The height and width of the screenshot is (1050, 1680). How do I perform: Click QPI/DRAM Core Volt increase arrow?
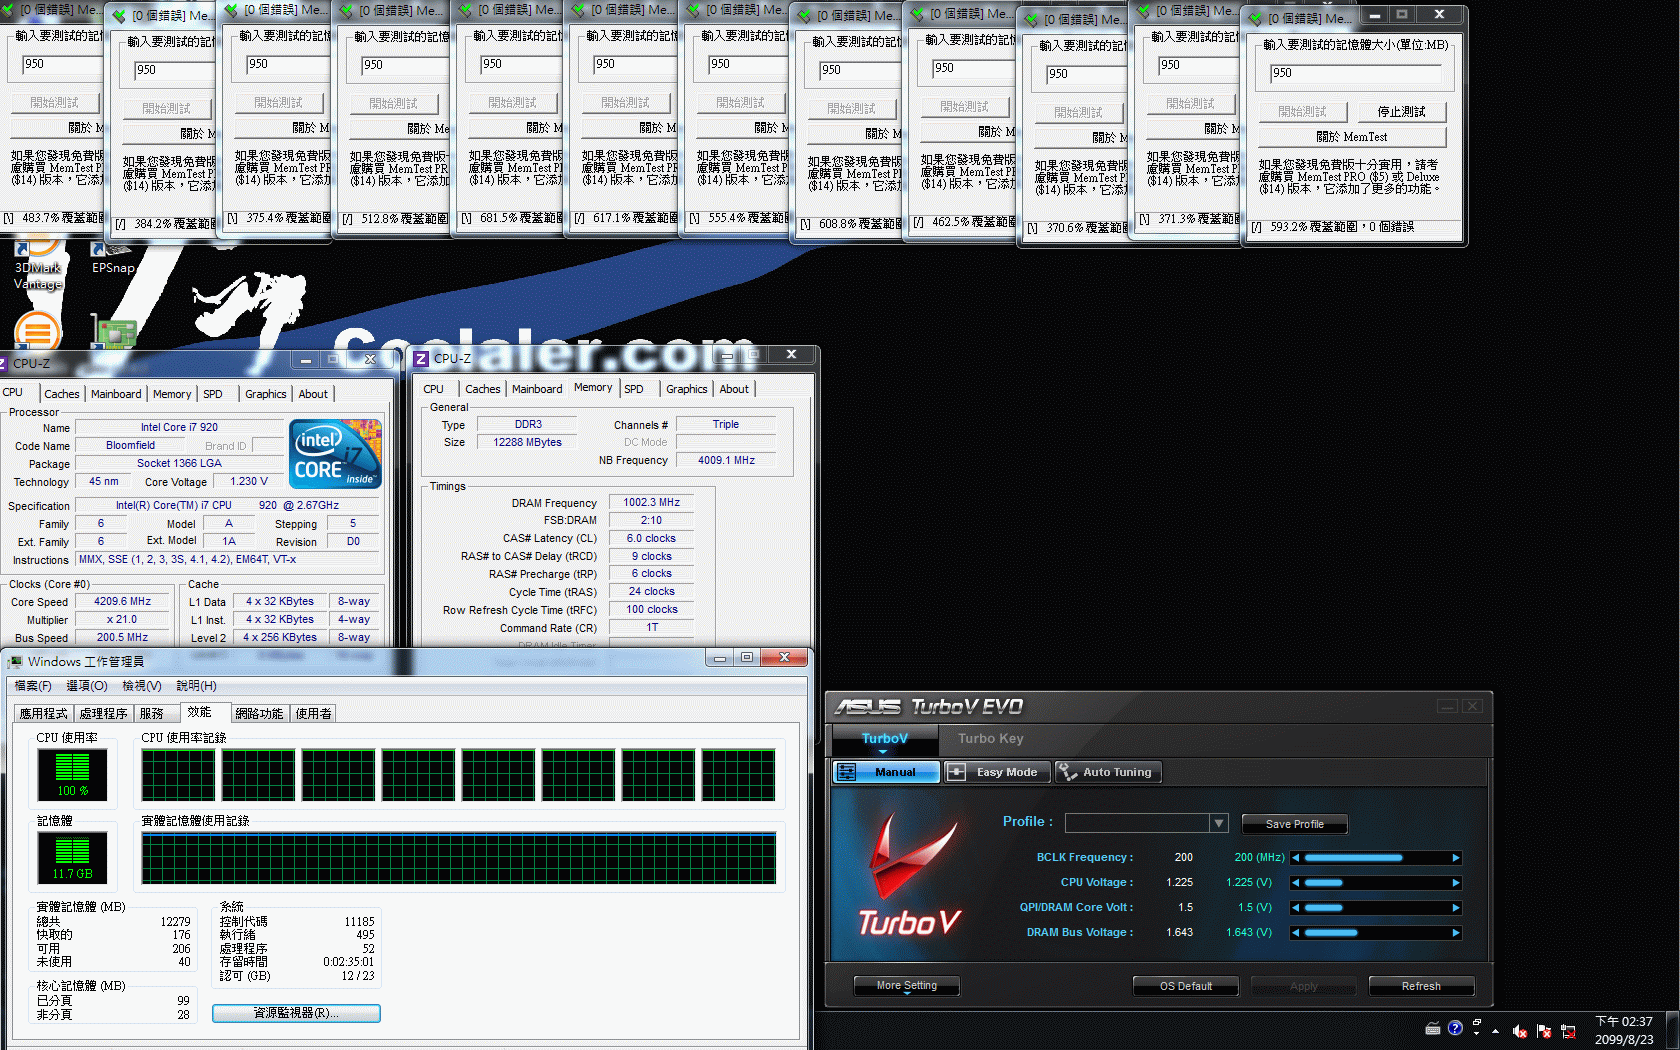click(x=1456, y=908)
